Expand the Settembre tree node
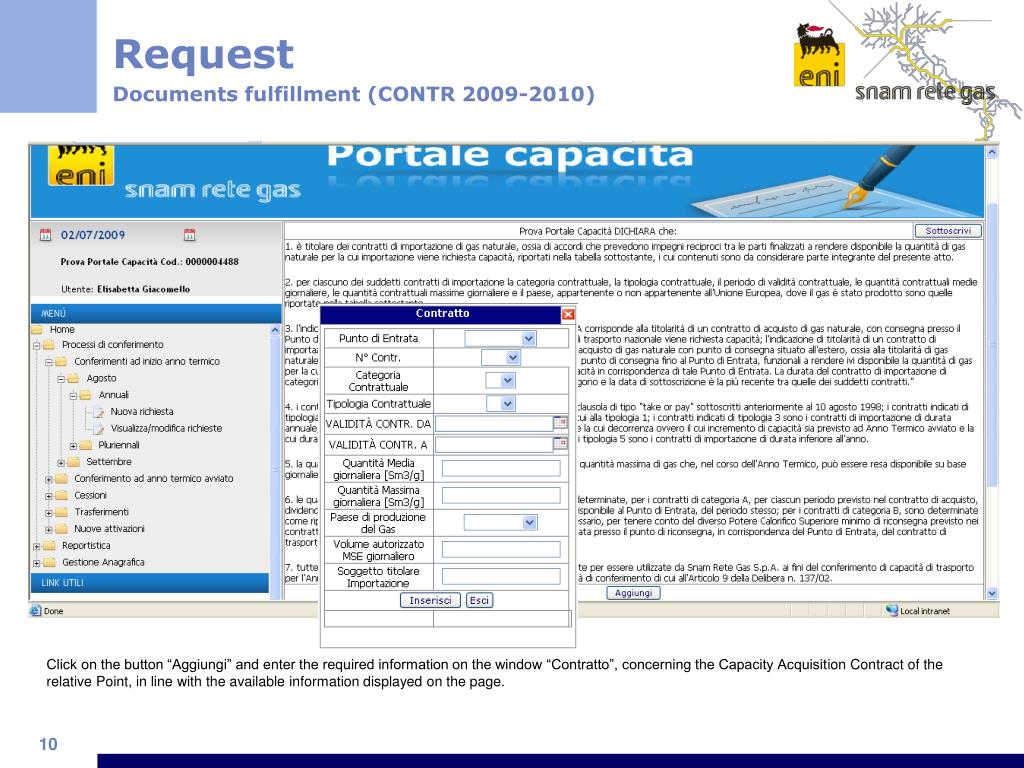This screenshot has height=768, width=1024. pyautogui.click(x=61, y=462)
